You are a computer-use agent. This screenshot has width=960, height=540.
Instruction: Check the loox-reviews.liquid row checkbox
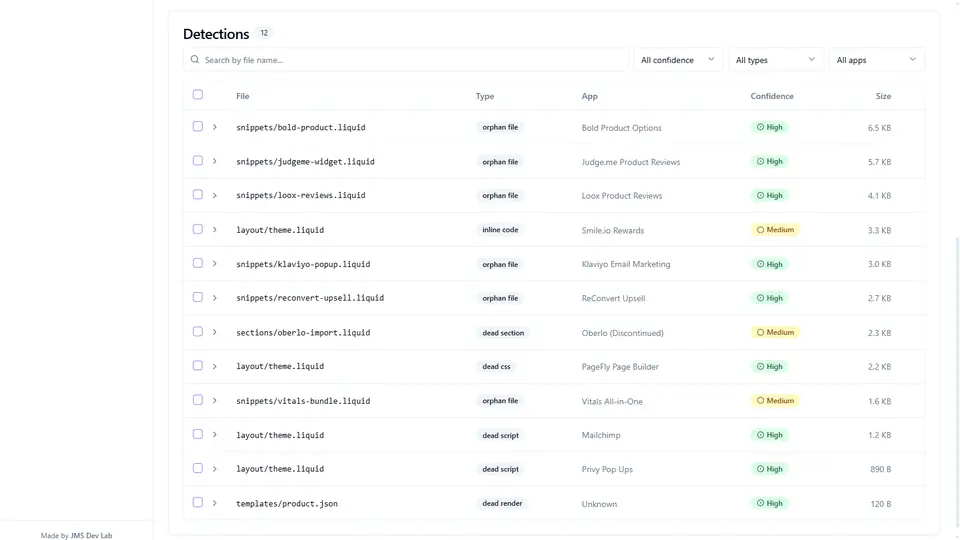[198, 194]
